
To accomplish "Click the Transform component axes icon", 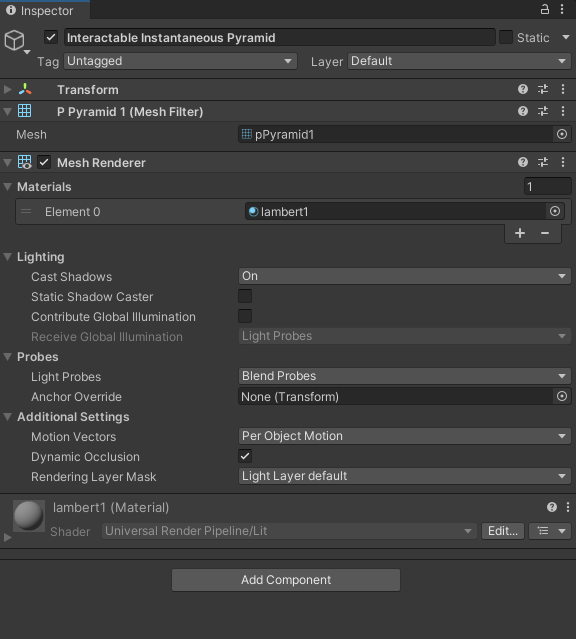I will click(25, 89).
